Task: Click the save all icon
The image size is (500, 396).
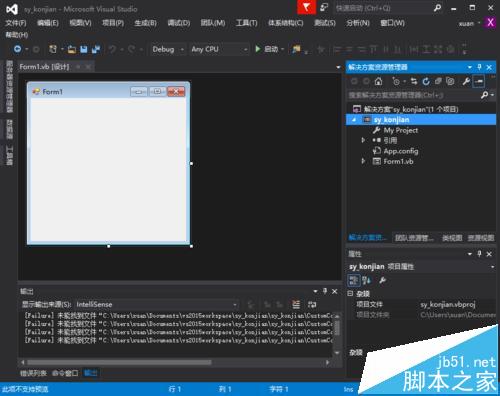Action: click(96, 50)
